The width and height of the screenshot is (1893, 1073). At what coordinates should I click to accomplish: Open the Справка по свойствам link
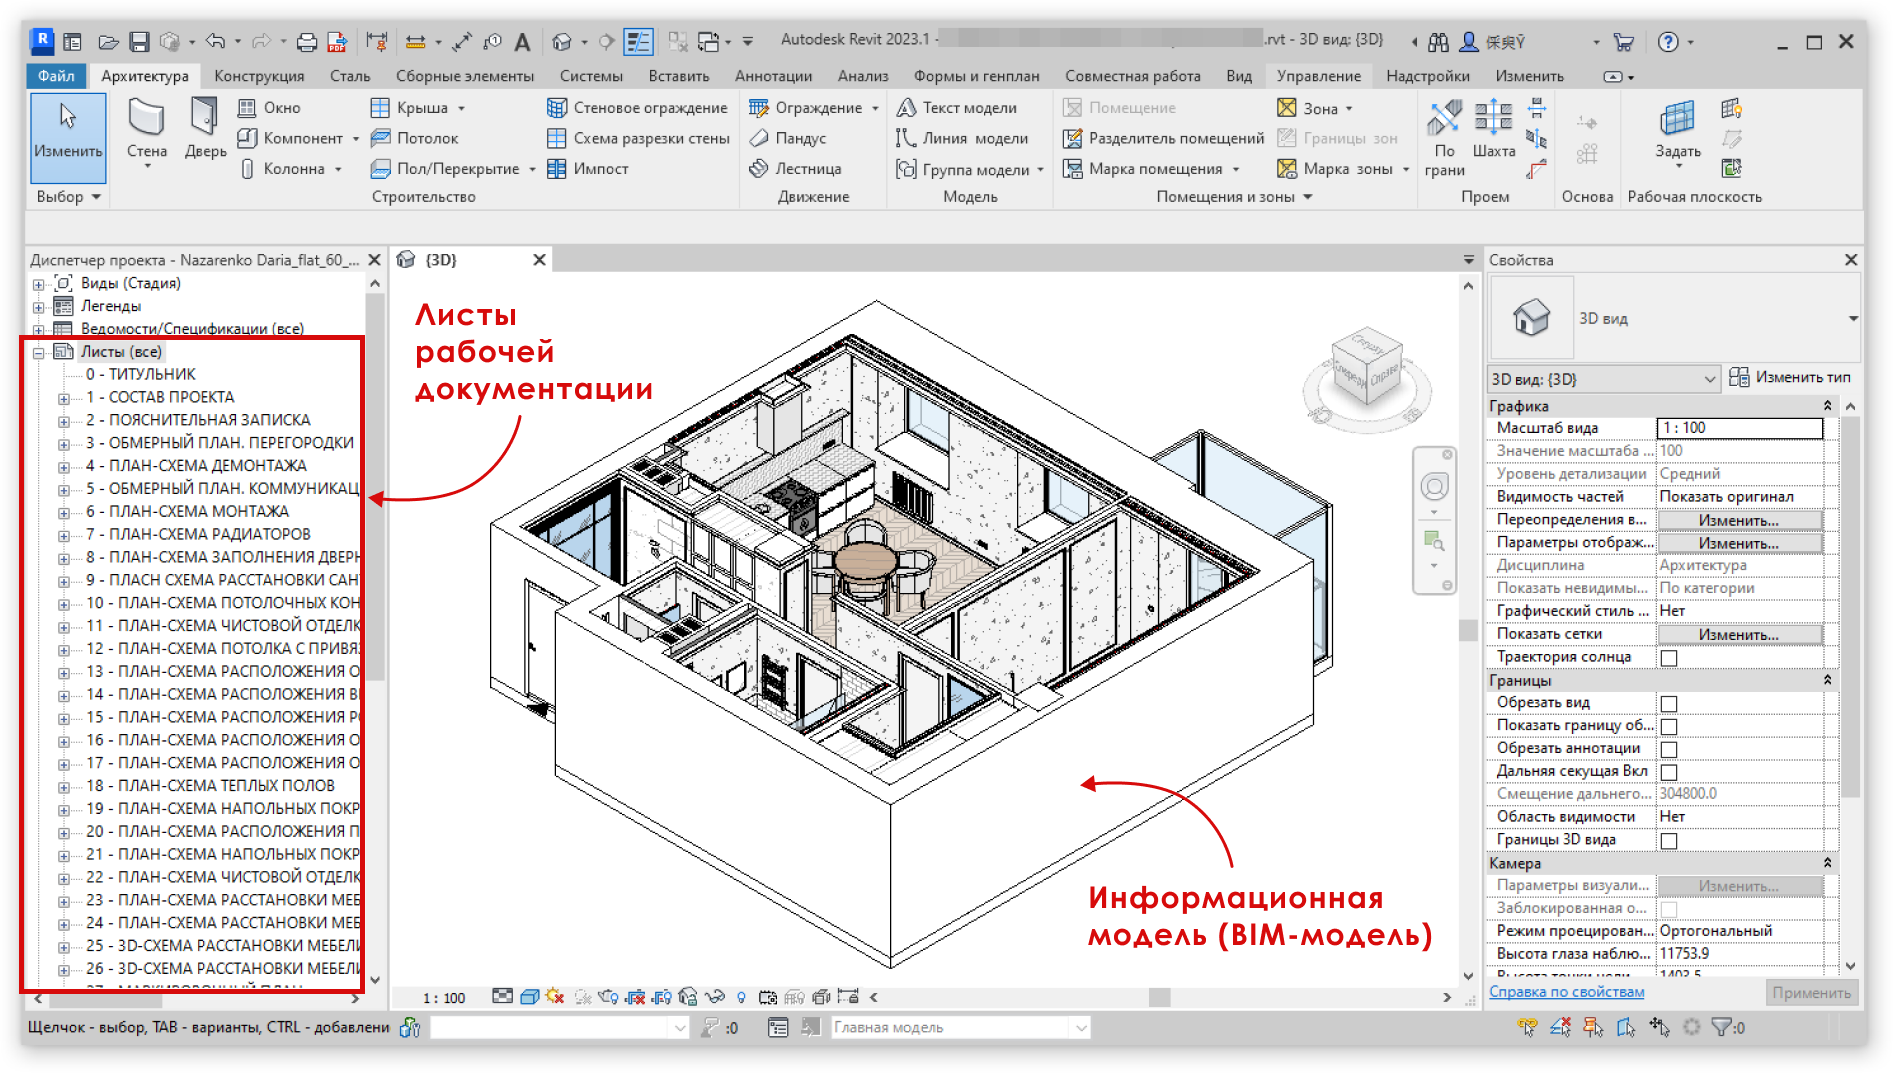[x=1566, y=991]
